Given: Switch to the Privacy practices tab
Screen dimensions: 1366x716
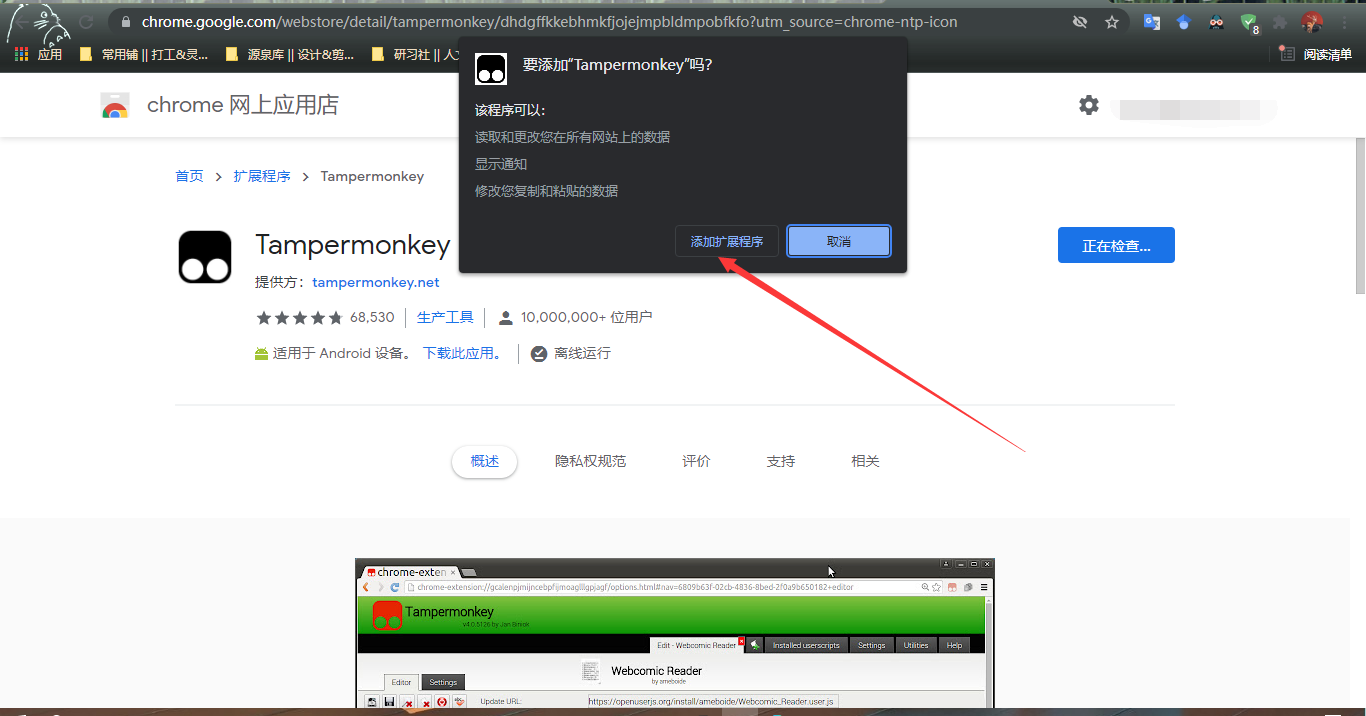Looking at the screenshot, I should coord(590,461).
